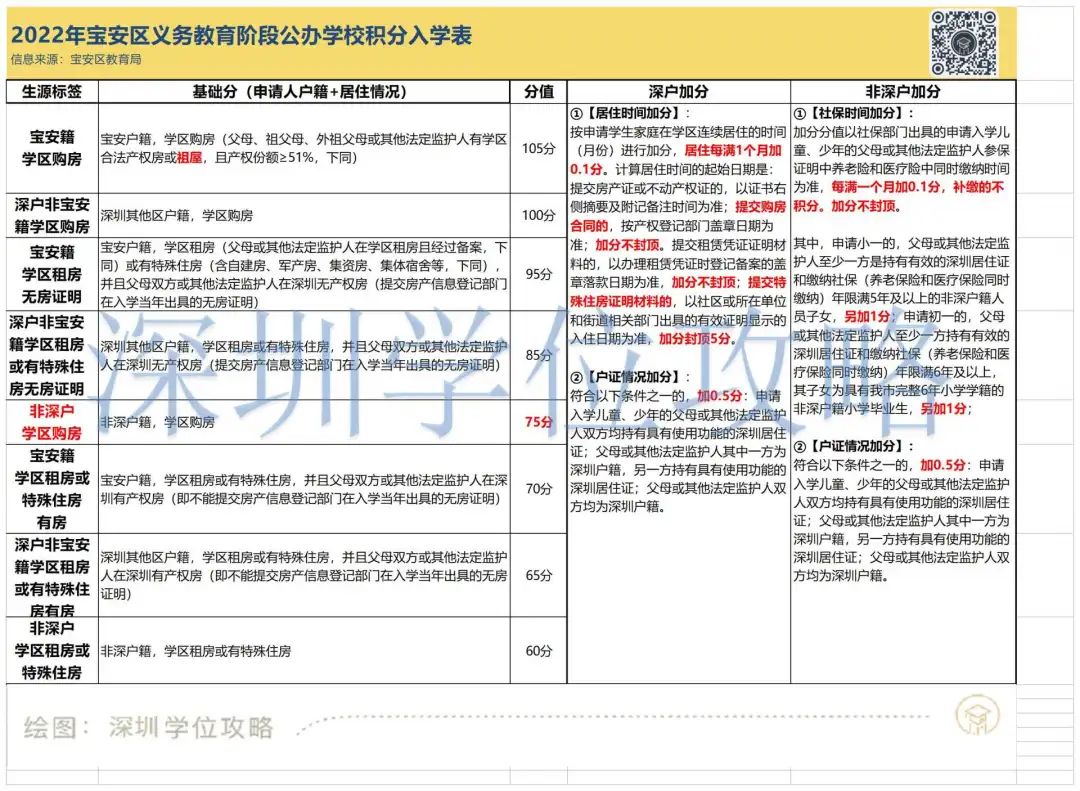This screenshot has height=791, width=1080.
Task: Click the 70分 score cell
Action: [x=539, y=489]
